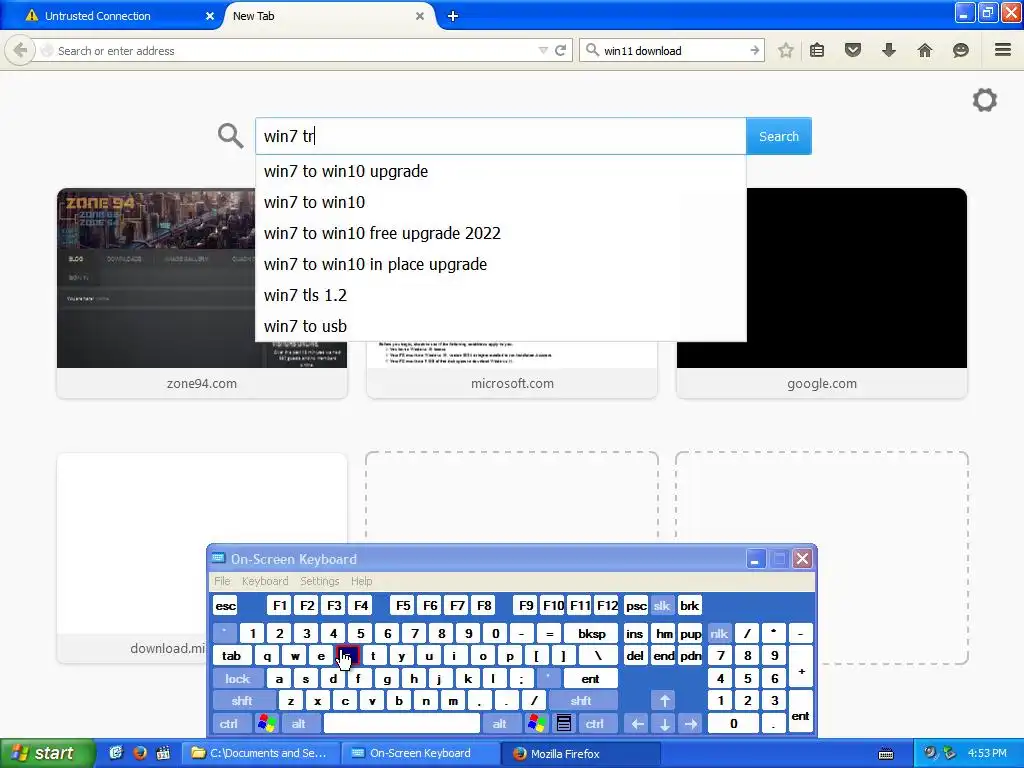Screen dimensions: 1024x768
Task: Reload the page with the refresh icon
Action: (x=560, y=50)
